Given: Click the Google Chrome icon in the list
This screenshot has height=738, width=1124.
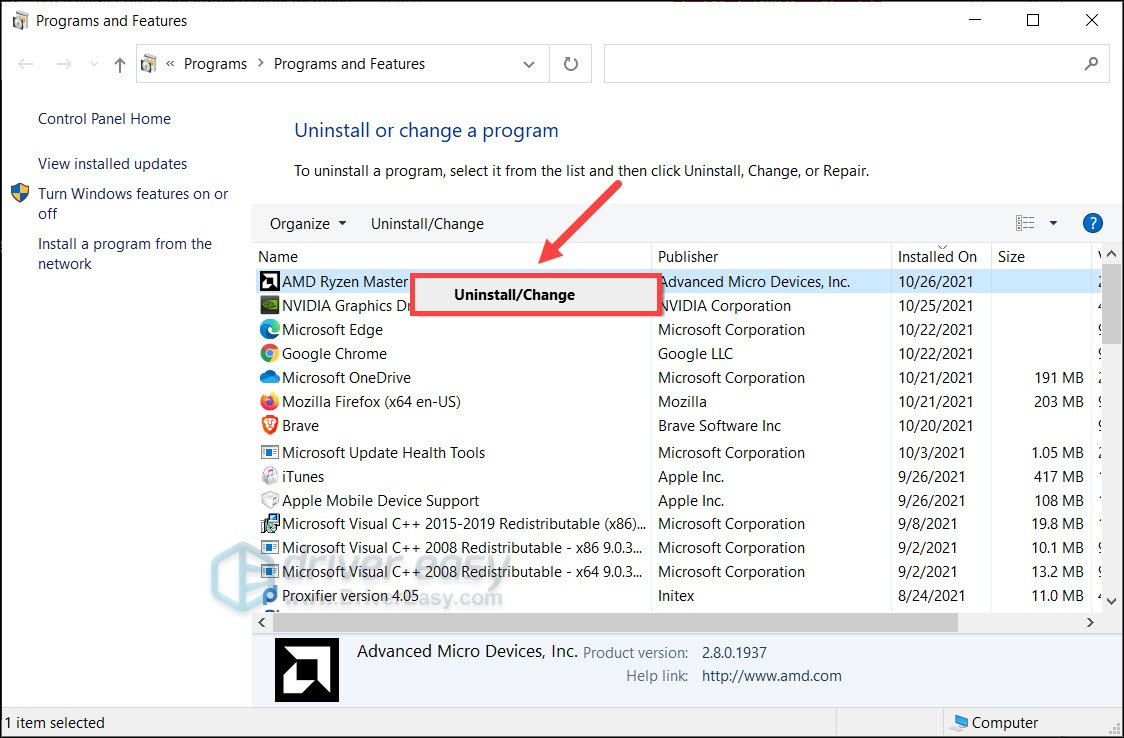Looking at the screenshot, I should 269,354.
